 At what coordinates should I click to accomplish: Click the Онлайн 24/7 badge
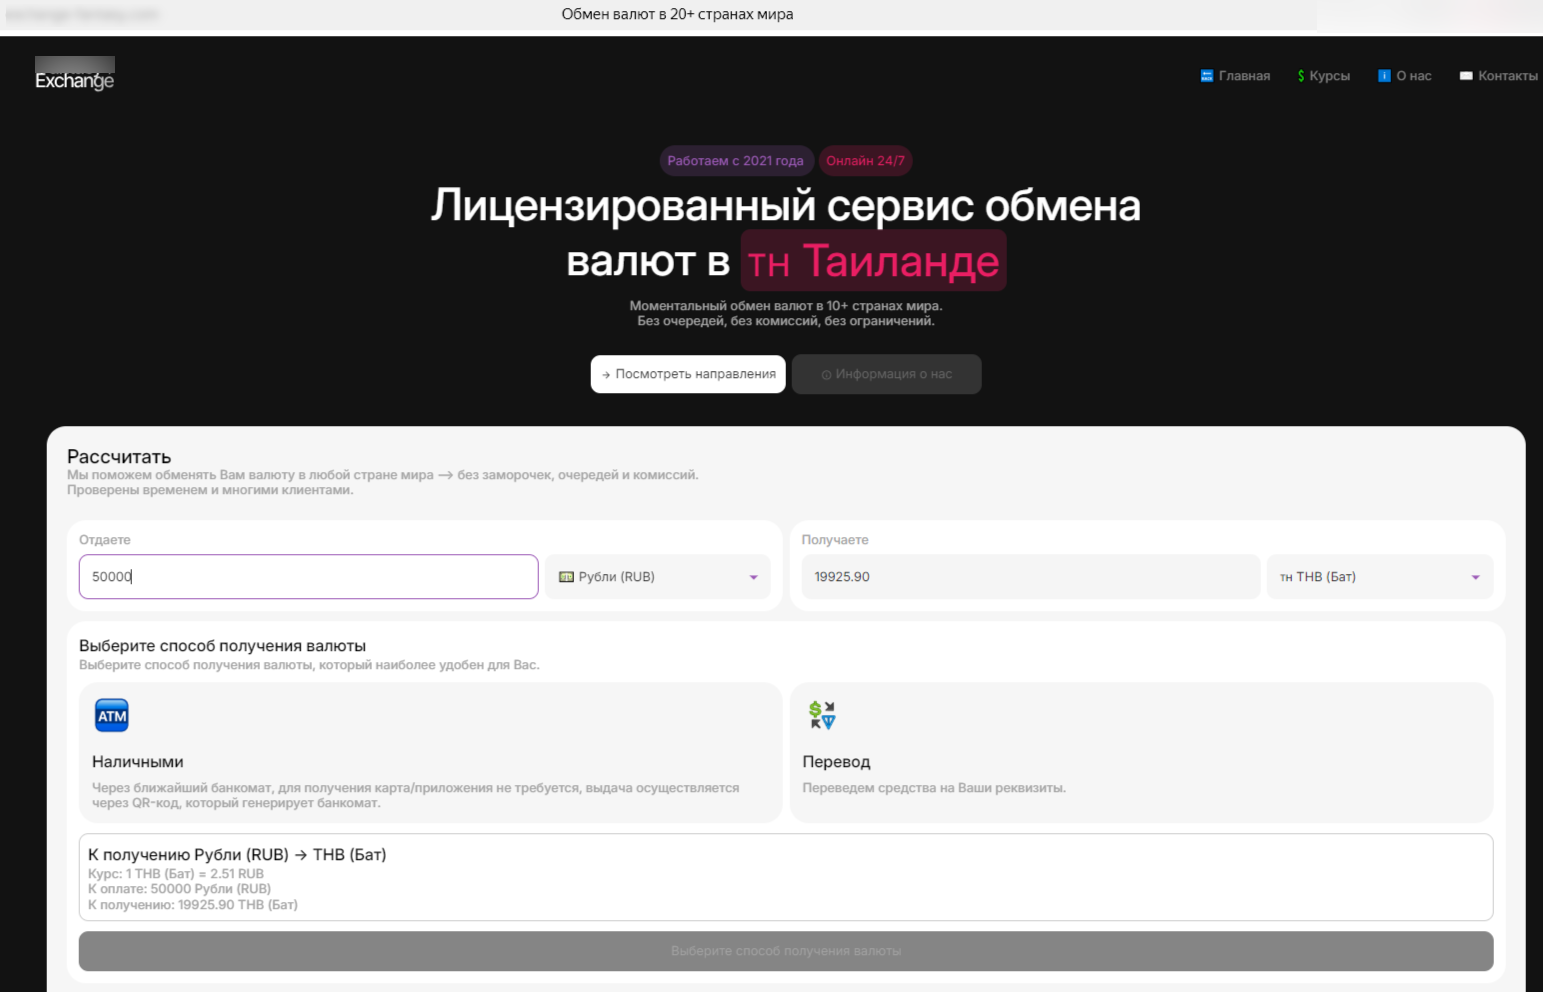point(865,161)
